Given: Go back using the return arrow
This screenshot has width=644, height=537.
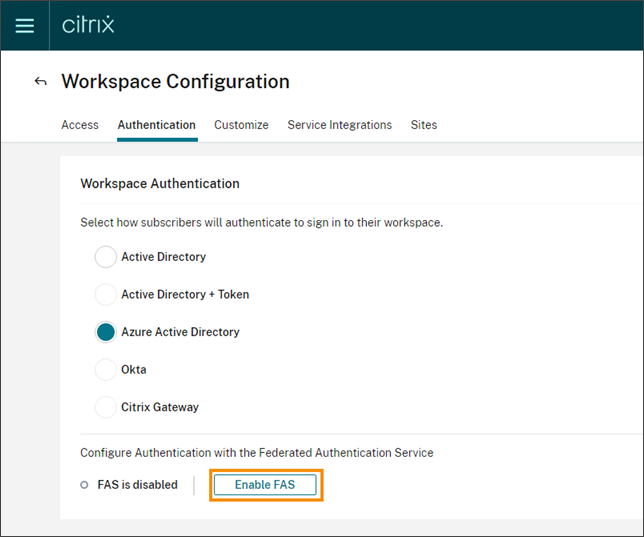Looking at the screenshot, I should coord(40,81).
